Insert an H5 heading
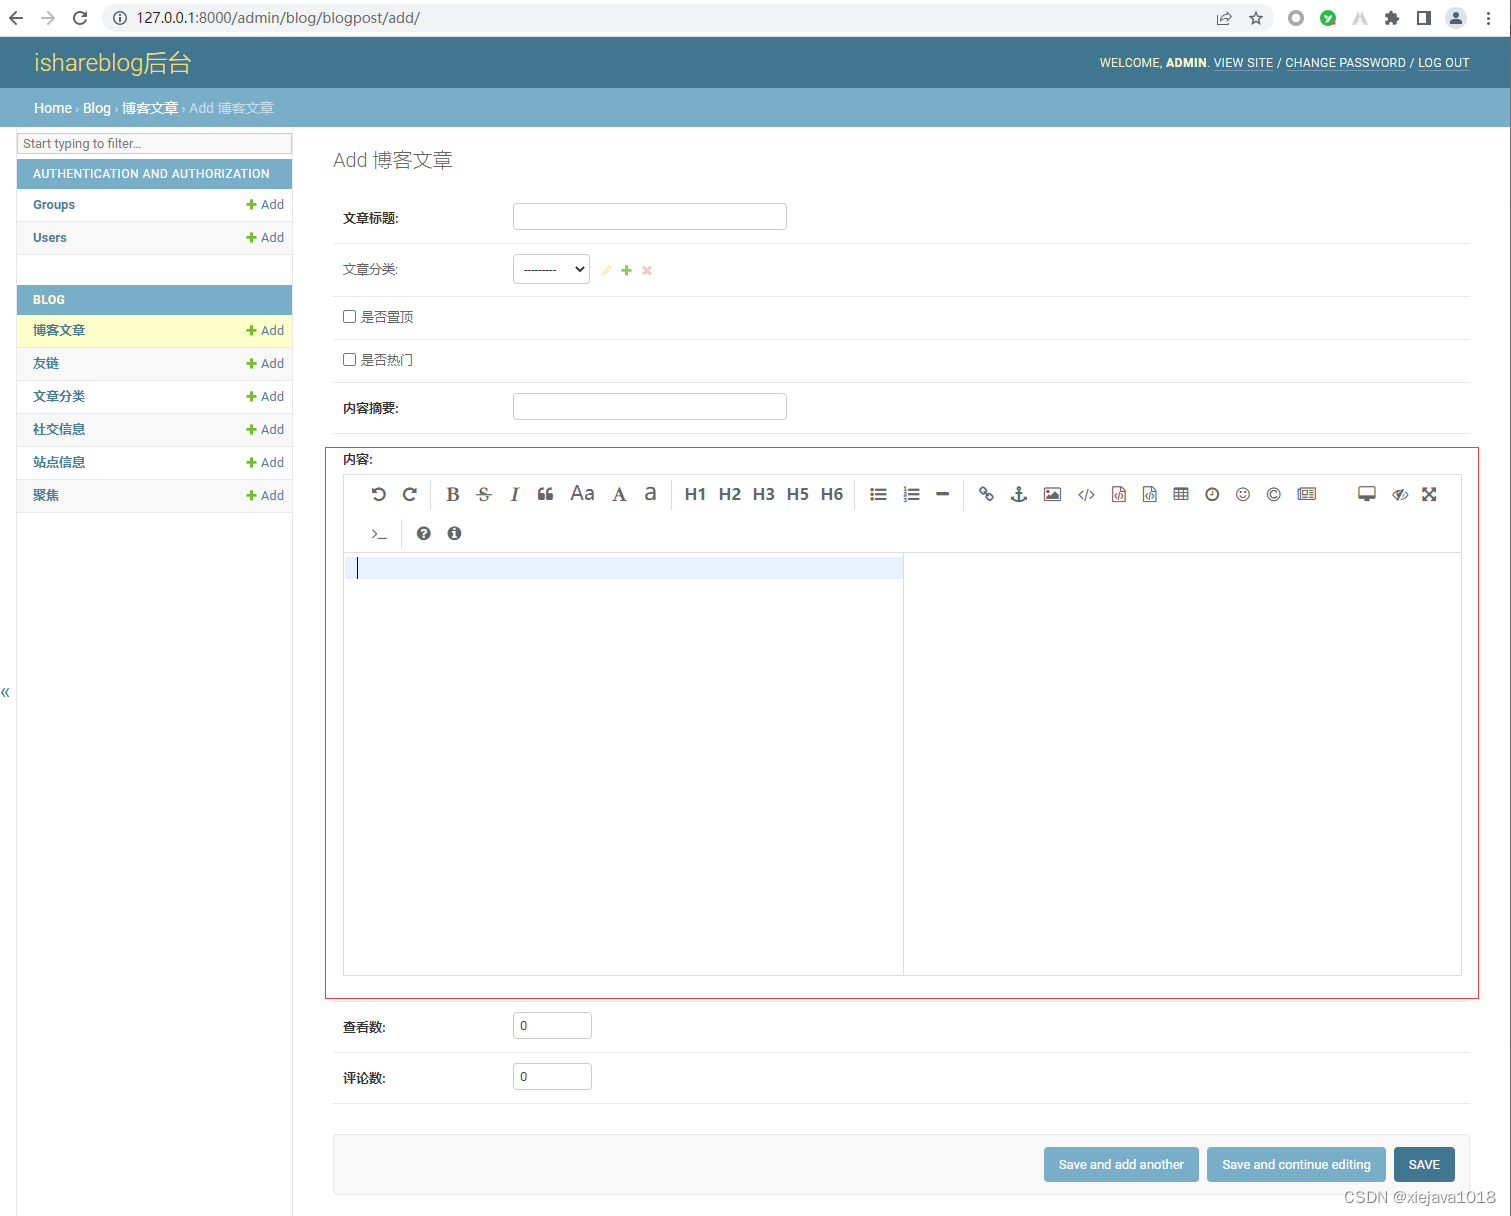 point(798,494)
